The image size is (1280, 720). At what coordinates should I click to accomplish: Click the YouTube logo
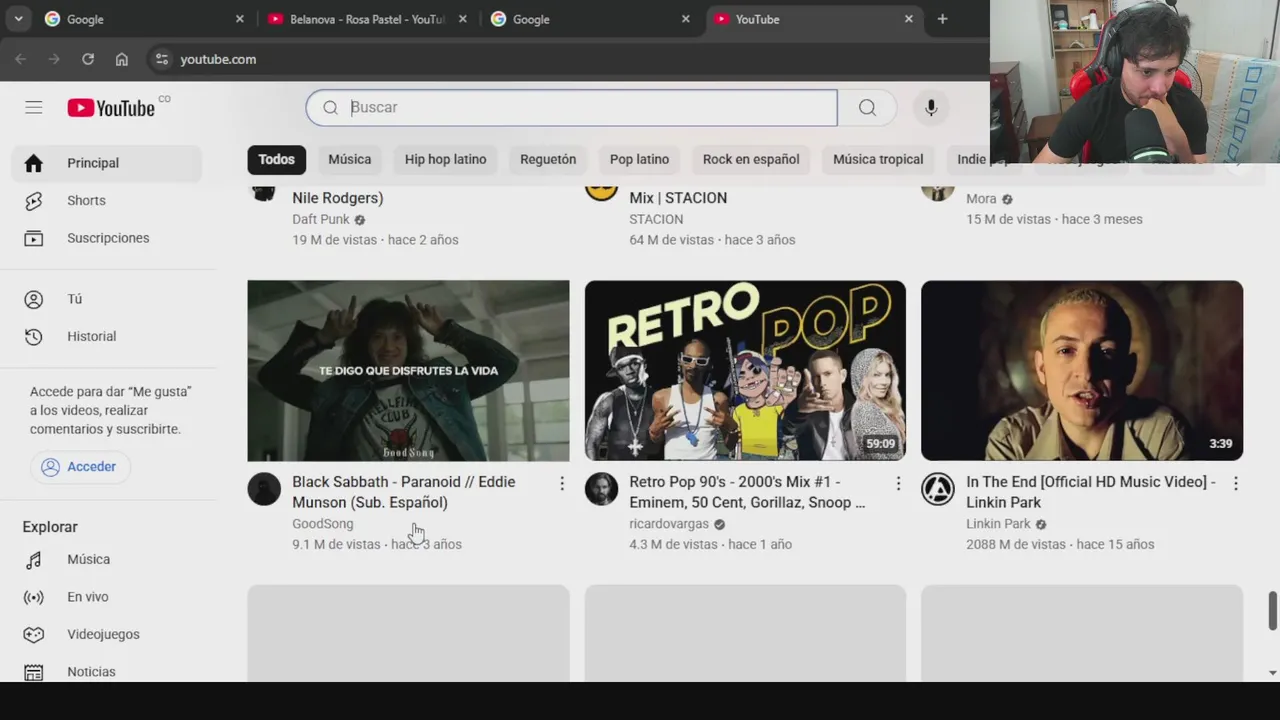111,108
